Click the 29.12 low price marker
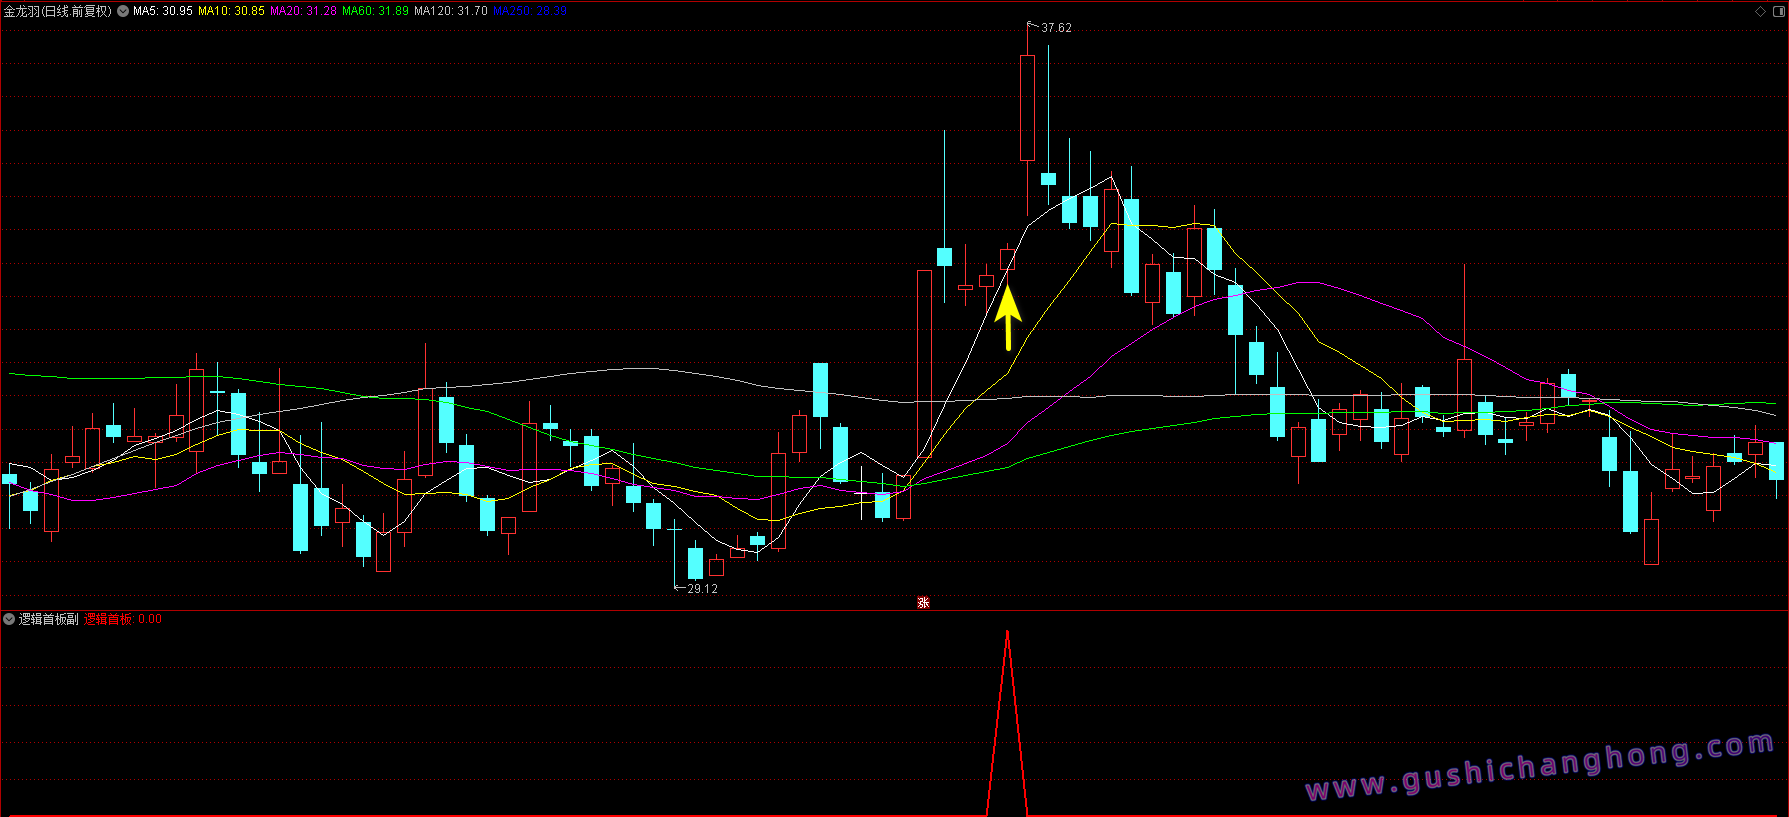The image size is (1789, 817). tap(702, 589)
